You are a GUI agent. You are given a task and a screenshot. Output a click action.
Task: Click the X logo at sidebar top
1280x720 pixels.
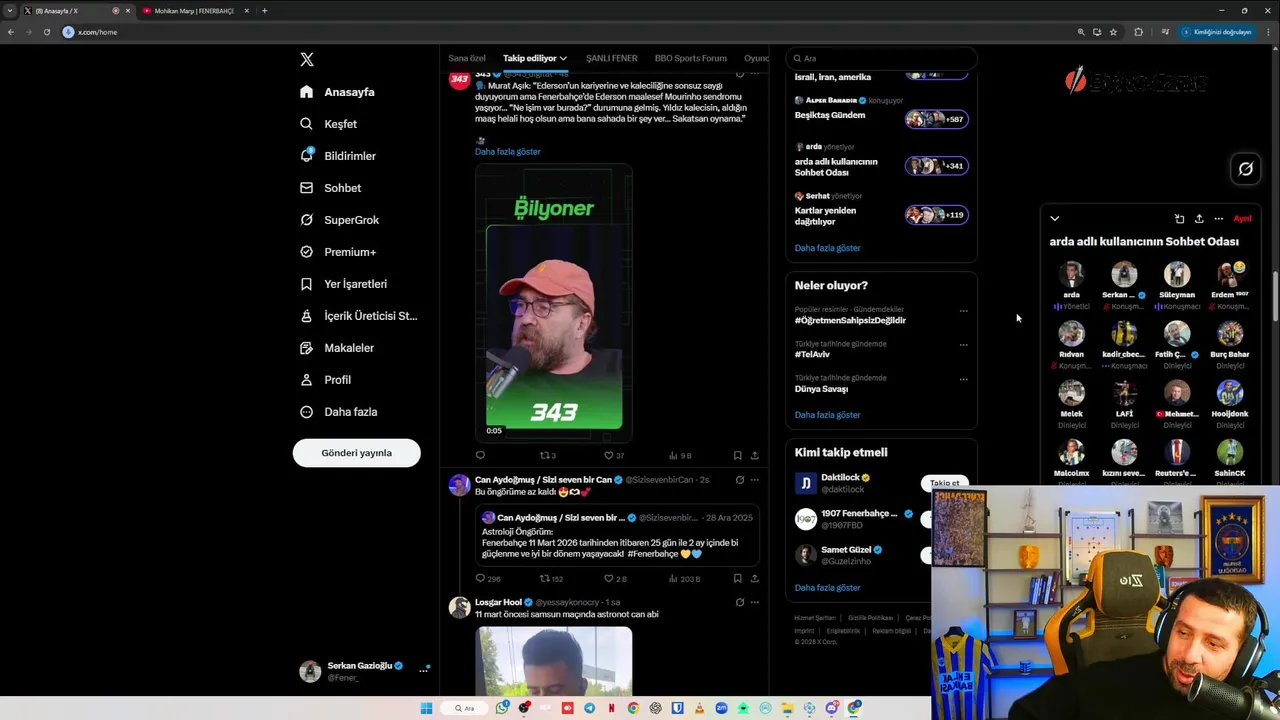(x=307, y=59)
